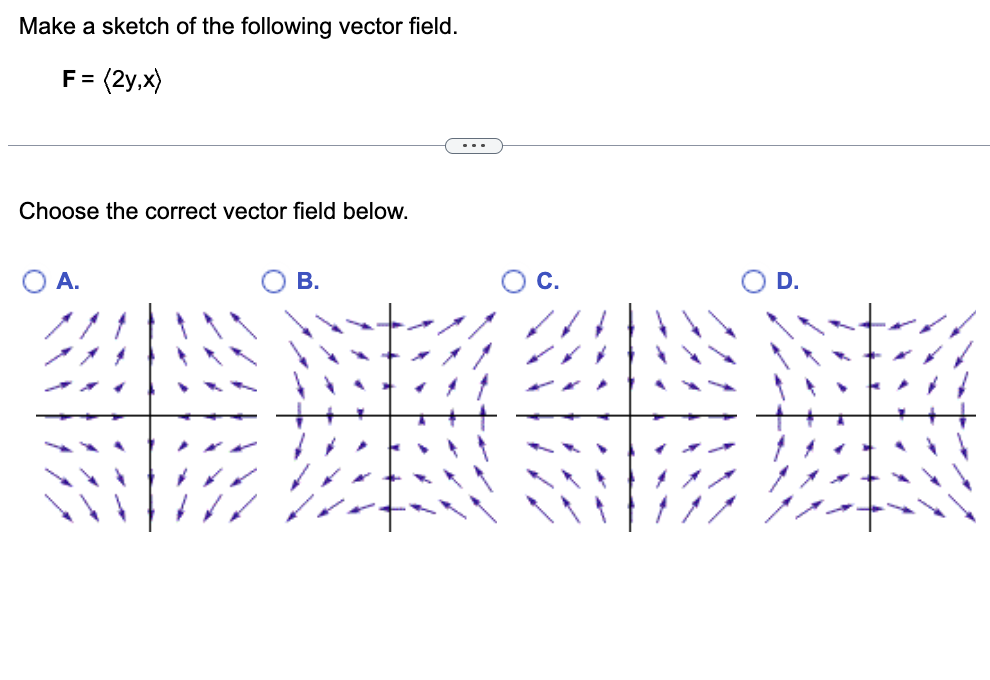Image resolution: width=990 pixels, height=680 pixels.
Task: Select radio button B
Action: click(x=273, y=282)
